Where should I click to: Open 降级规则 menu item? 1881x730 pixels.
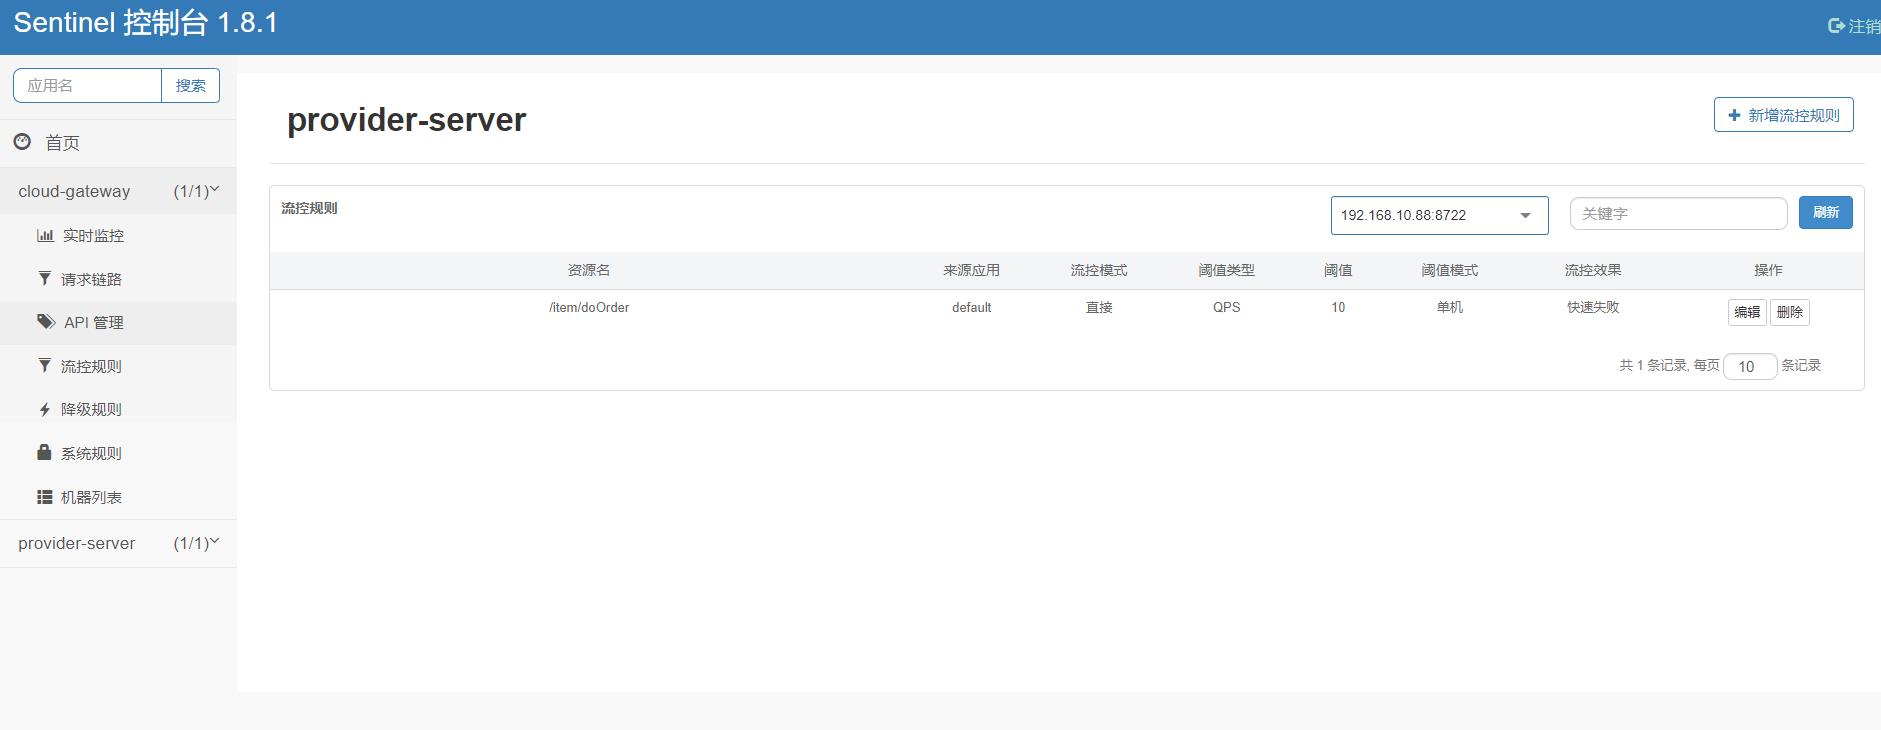[x=118, y=409]
